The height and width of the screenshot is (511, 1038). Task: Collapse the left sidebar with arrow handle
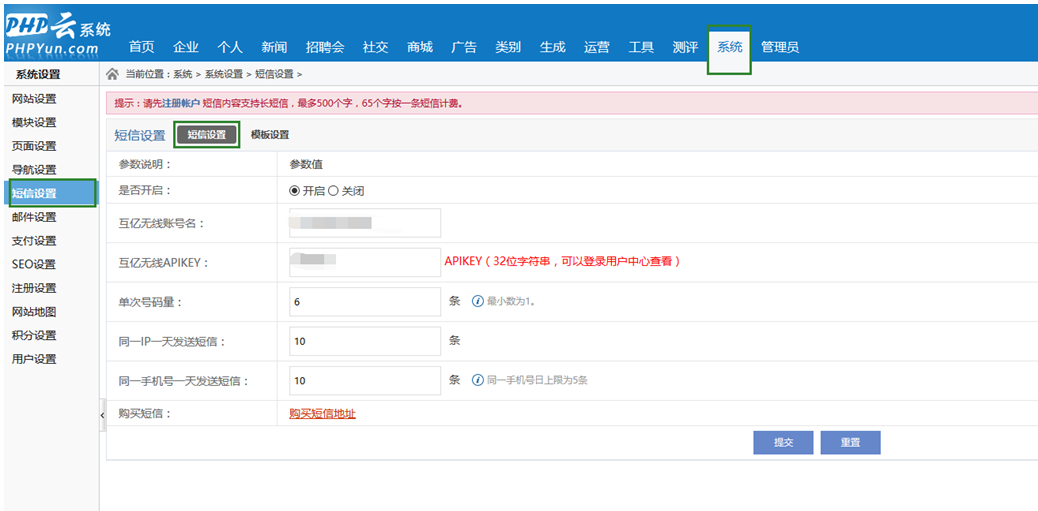[x=102, y=415]
